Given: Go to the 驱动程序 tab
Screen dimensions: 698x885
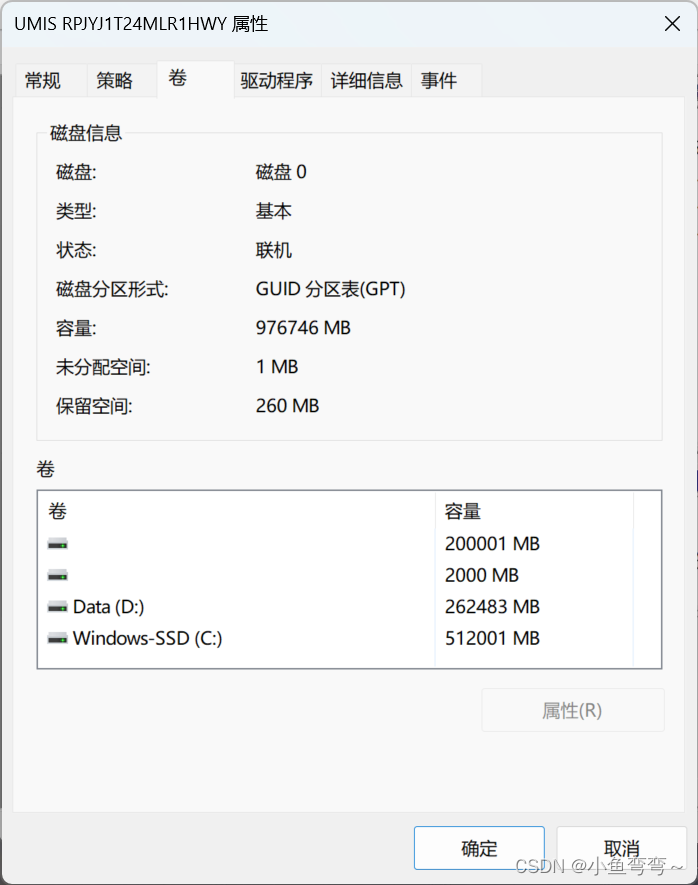Looking at the screenshot, I should 277,81.
